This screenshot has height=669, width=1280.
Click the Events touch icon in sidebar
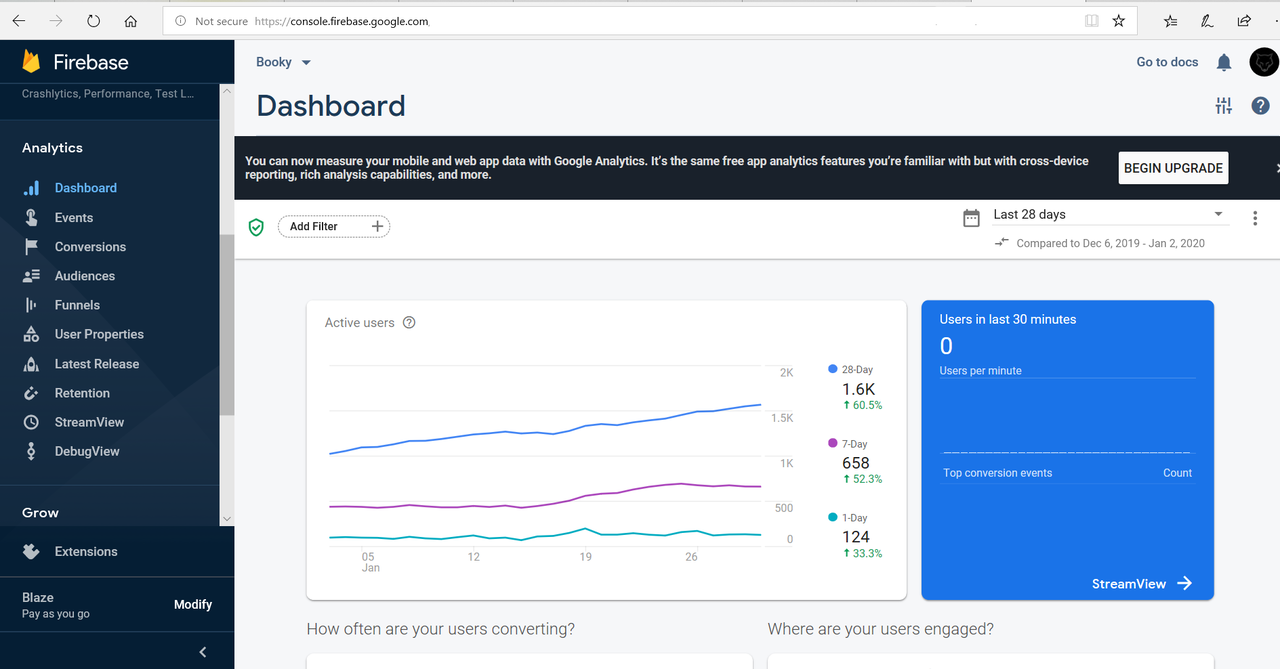coord(31,218)
